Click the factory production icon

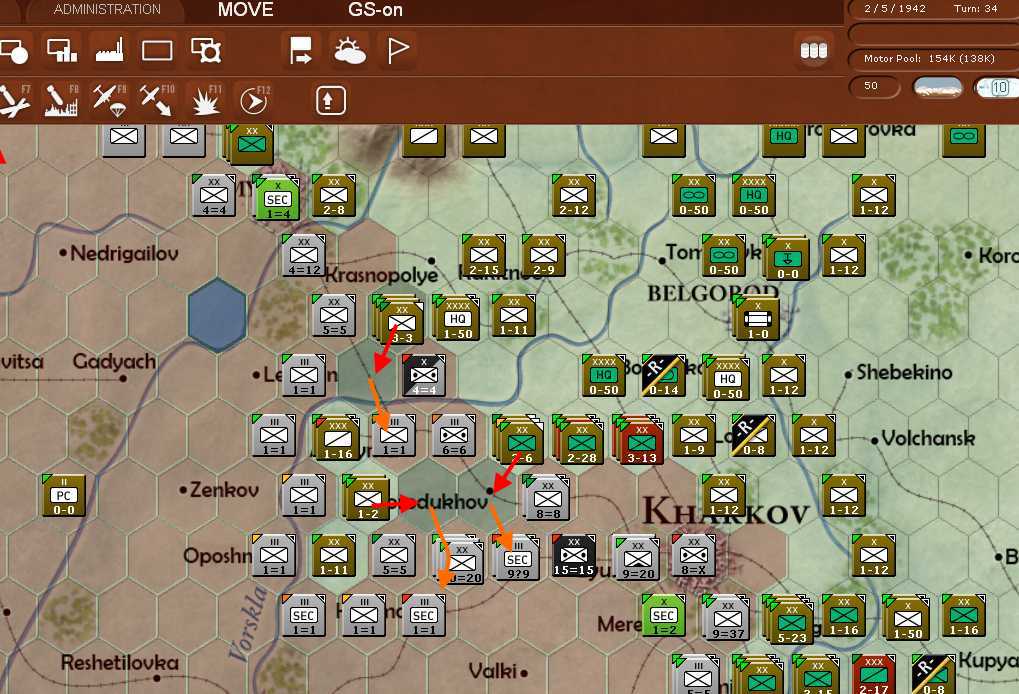tap(109, 50)
